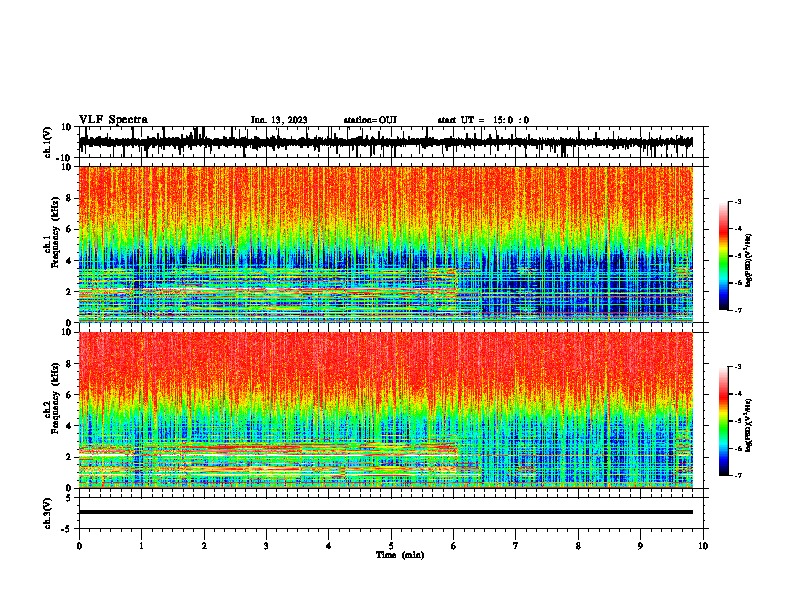792x612 pixels.
Task: Click the black ch.3 voltage line
Action: coord(385,512)
